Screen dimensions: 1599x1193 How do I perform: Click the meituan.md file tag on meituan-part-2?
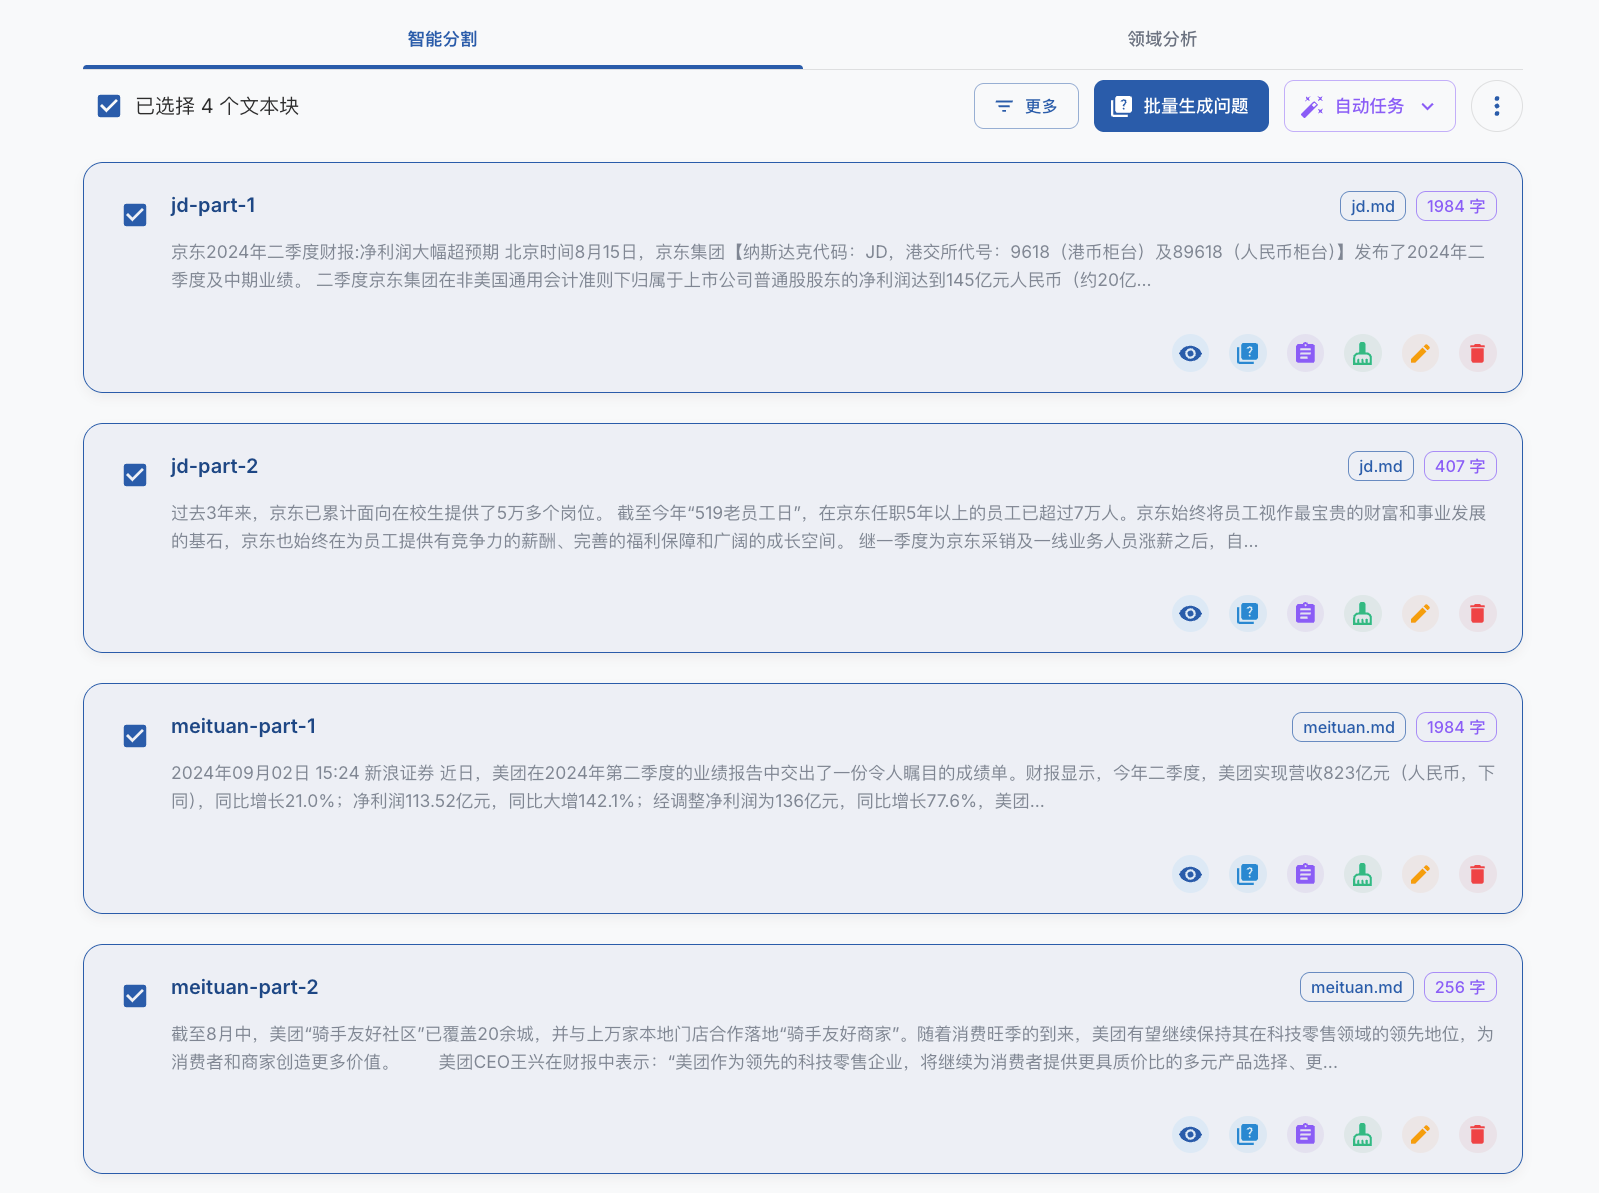coord(1356,987)
